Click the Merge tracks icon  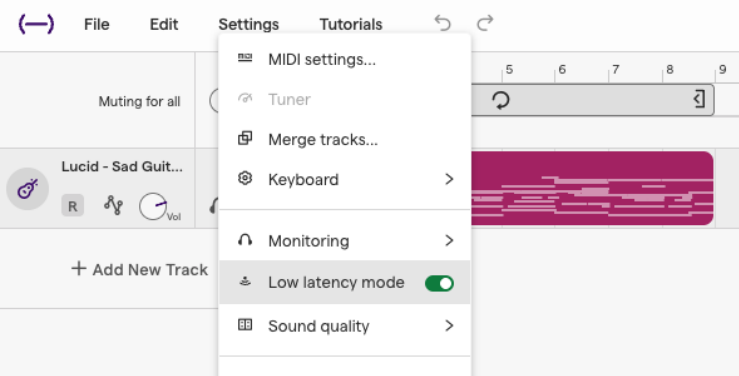click(x=245, y=138)
